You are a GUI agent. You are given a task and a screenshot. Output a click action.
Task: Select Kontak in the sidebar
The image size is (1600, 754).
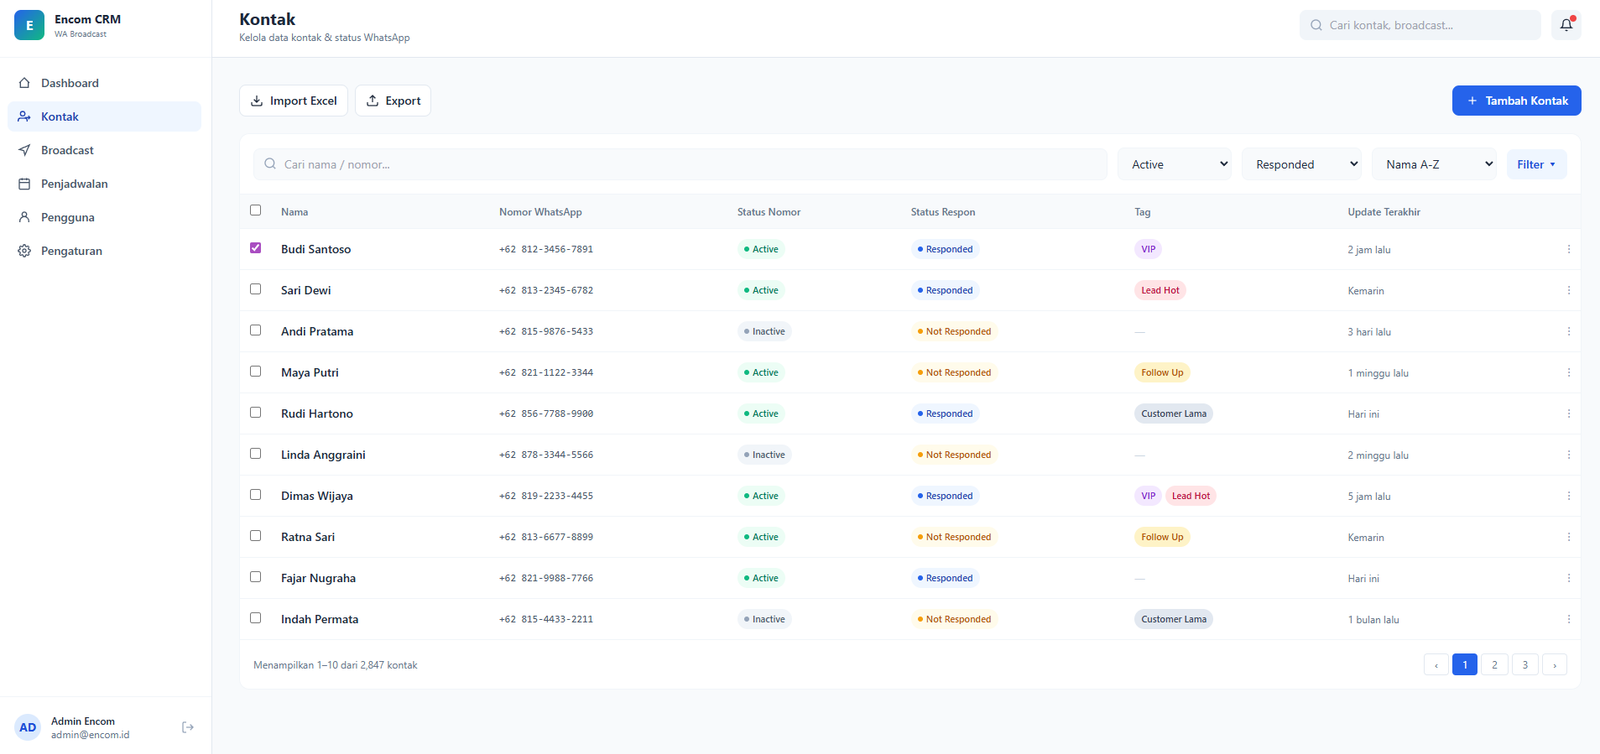pos(104,116)
